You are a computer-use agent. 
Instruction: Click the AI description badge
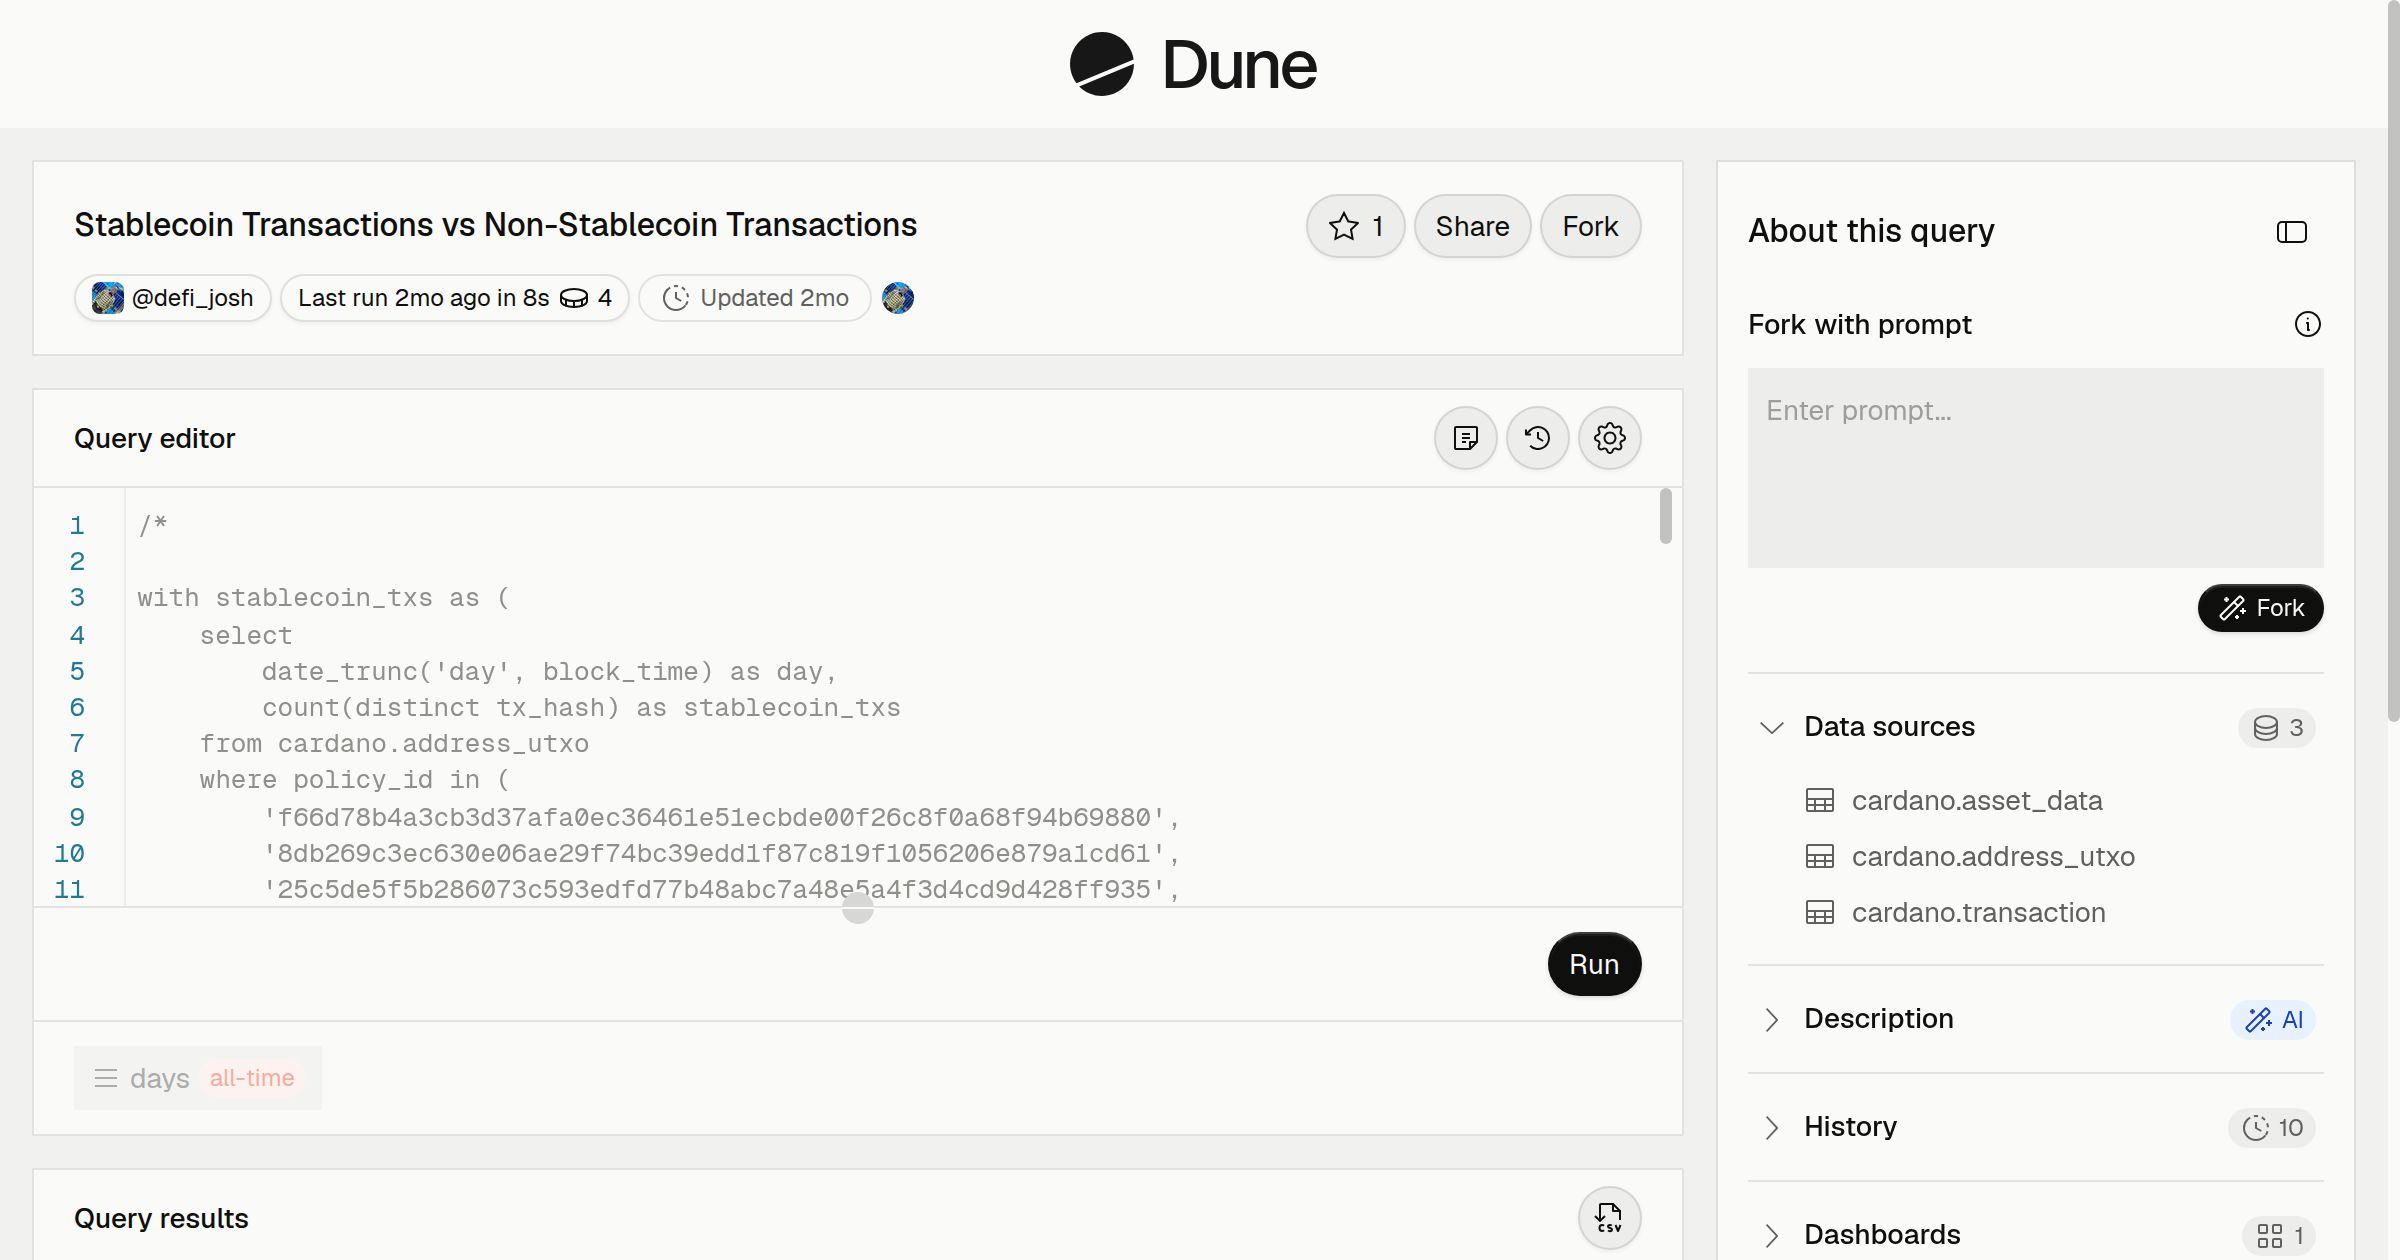2273,1020
